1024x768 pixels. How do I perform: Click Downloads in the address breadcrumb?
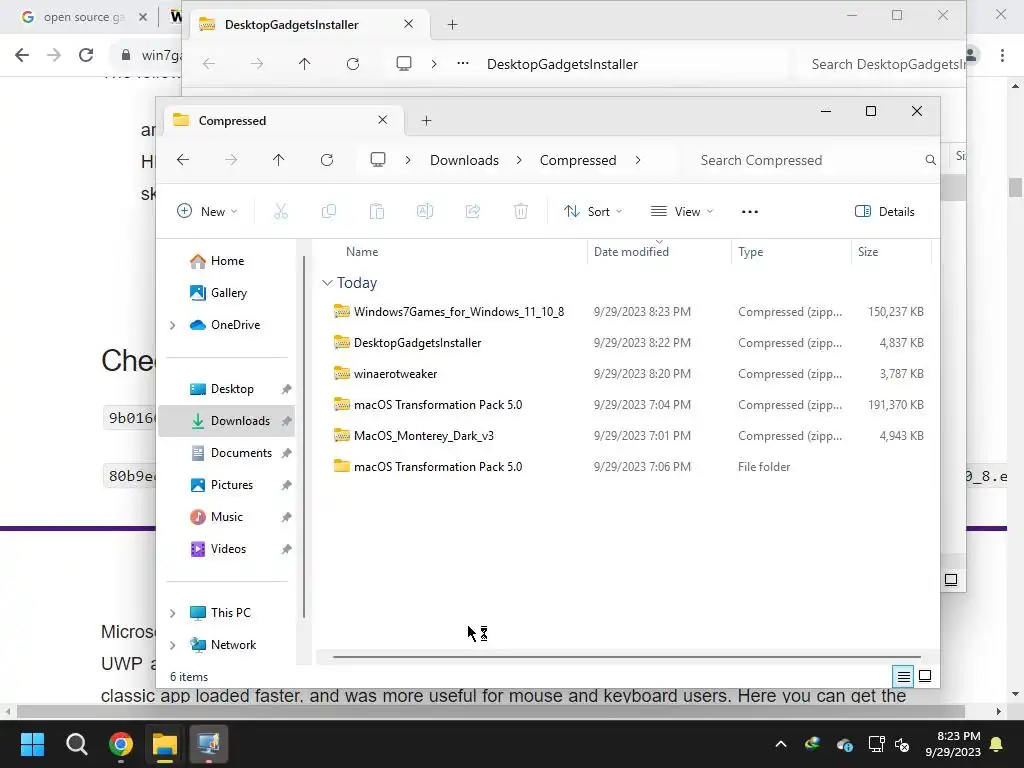(464, 160)
